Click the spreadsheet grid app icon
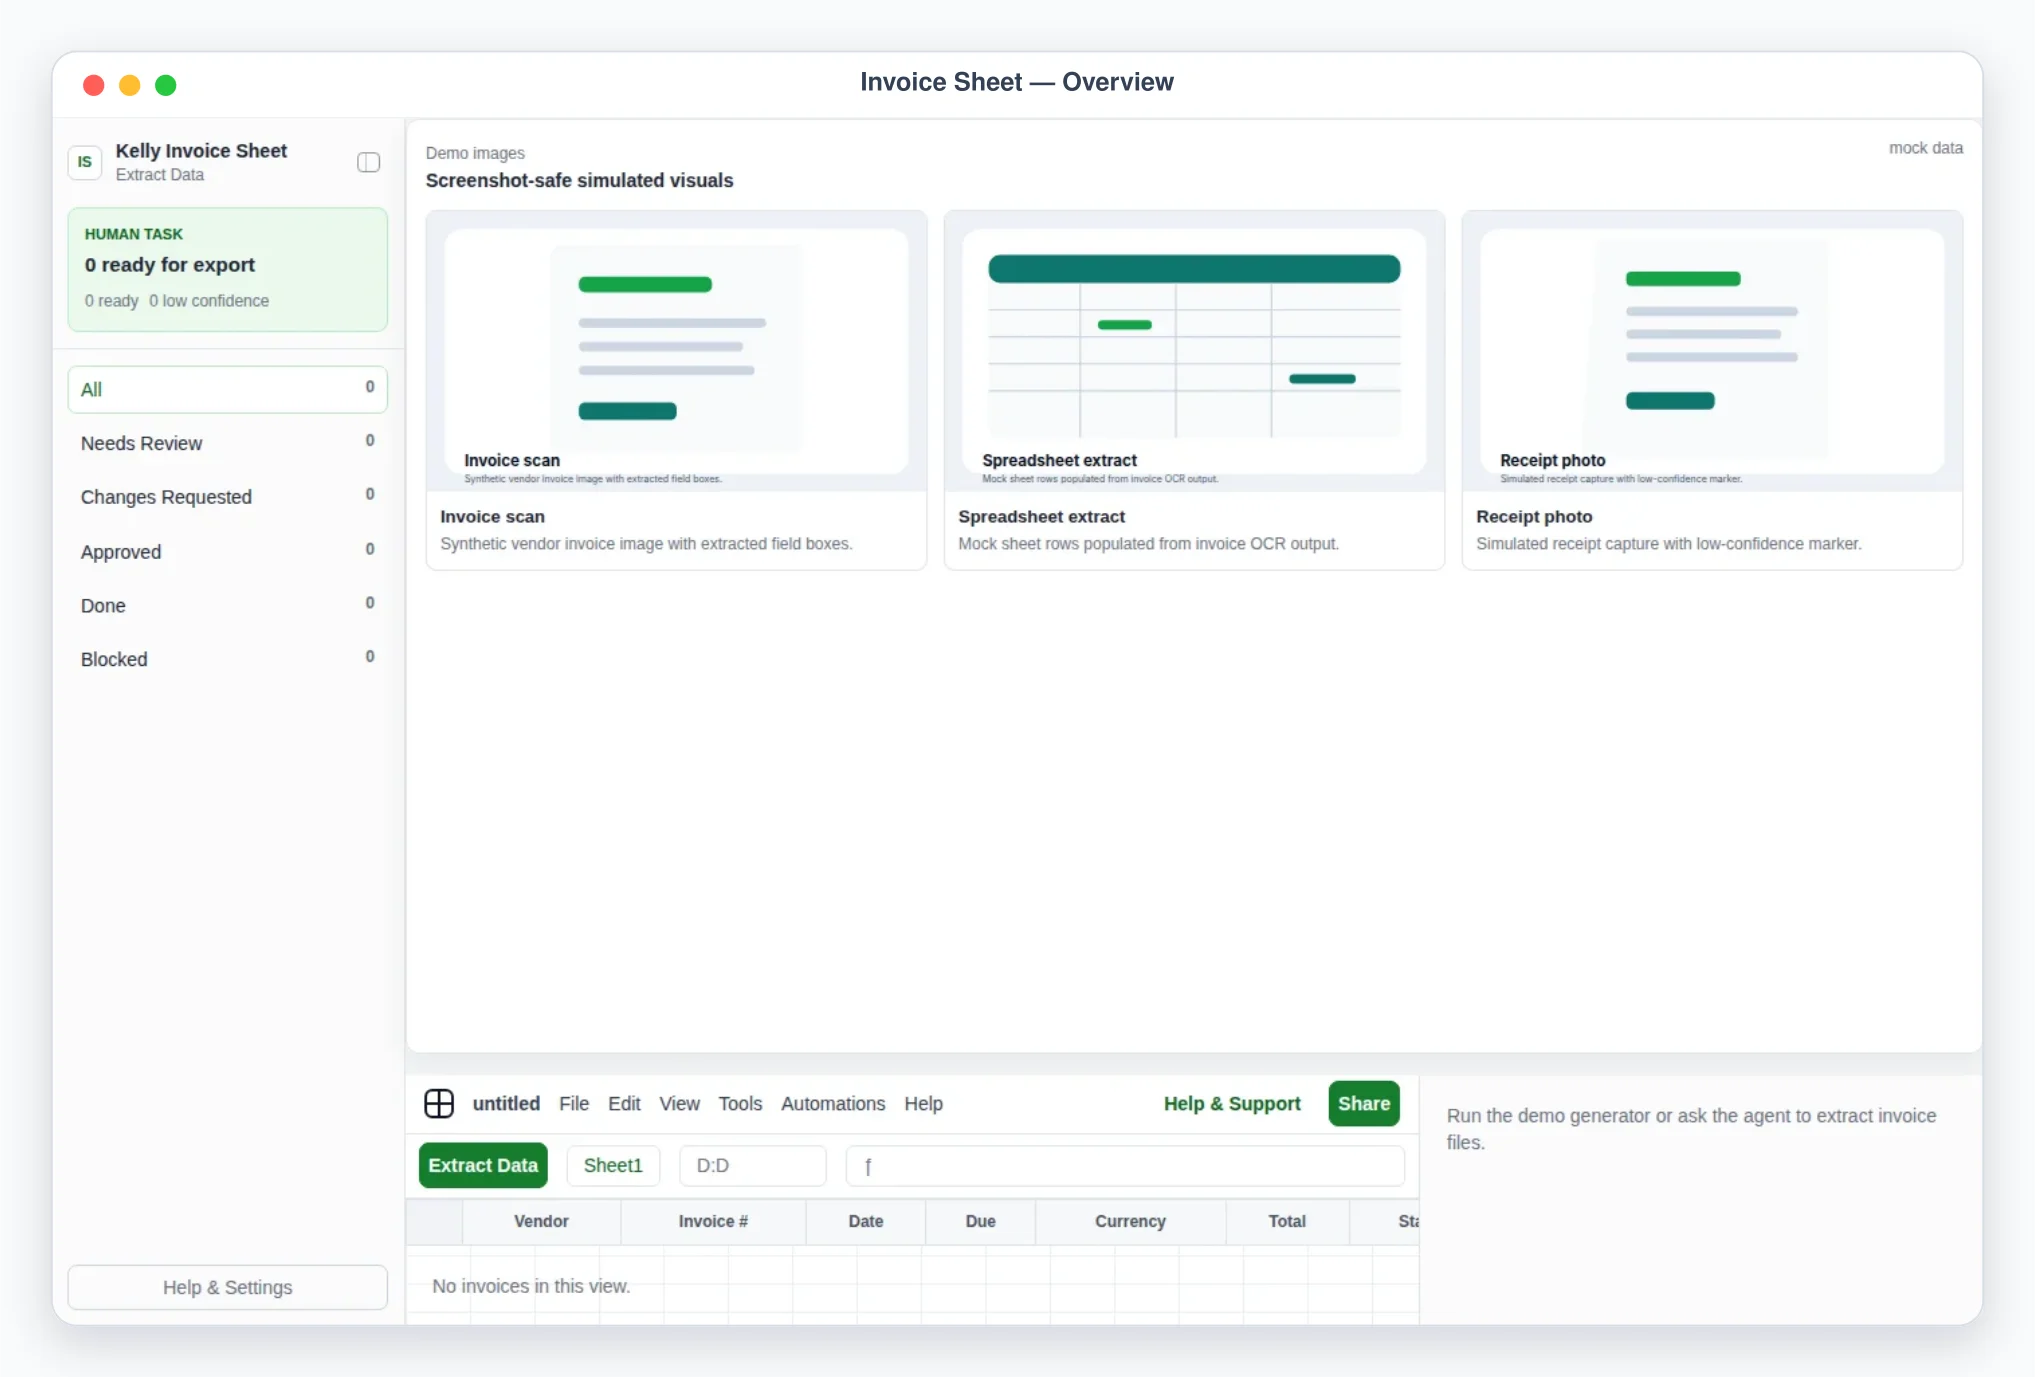The height and width of the screenshot is (1377, 2035). point(439,1103)
